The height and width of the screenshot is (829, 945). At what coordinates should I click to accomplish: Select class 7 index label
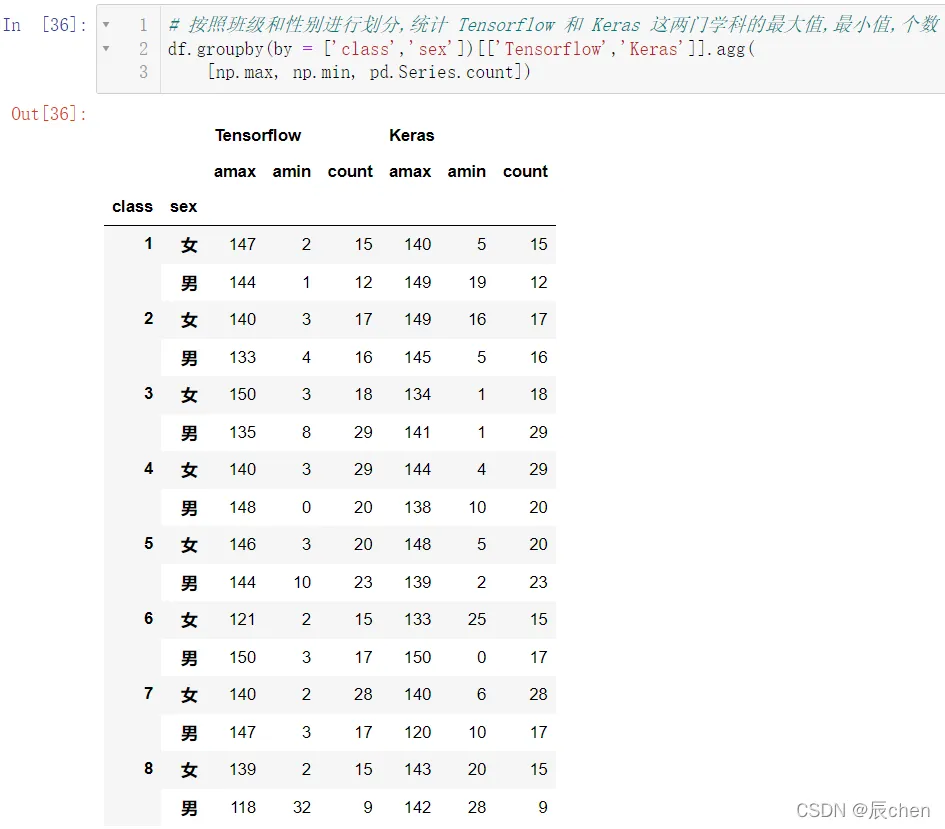tap(148, 693)
